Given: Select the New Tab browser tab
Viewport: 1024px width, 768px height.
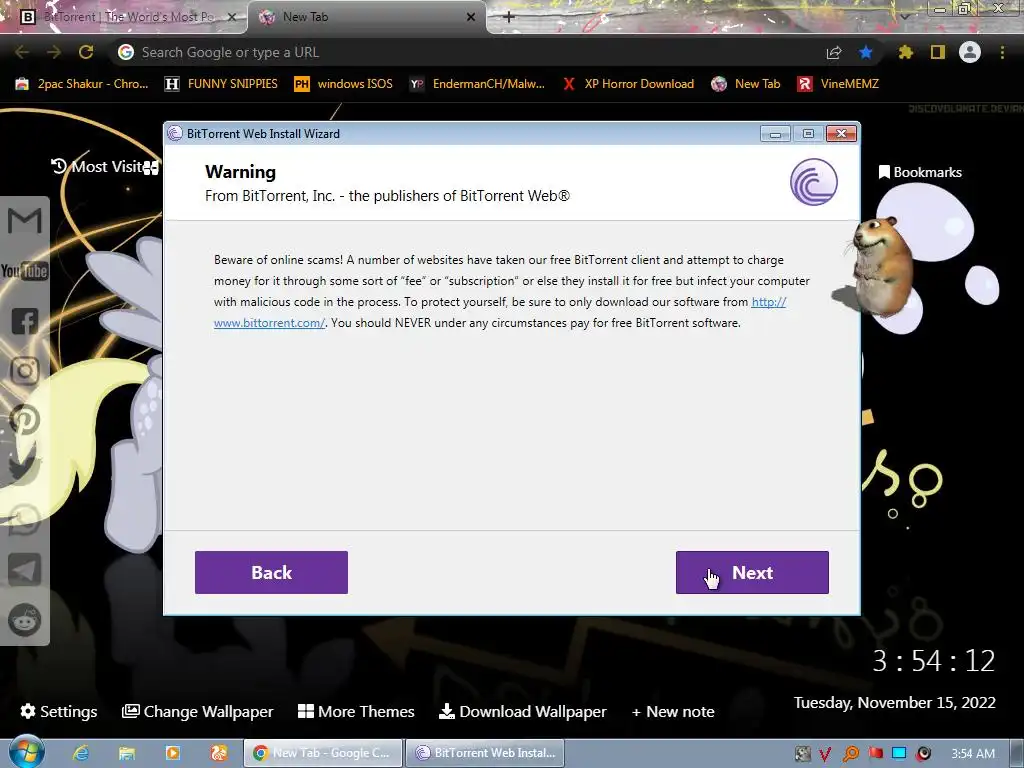Looking at the screenshot, I should pos(366,17).
